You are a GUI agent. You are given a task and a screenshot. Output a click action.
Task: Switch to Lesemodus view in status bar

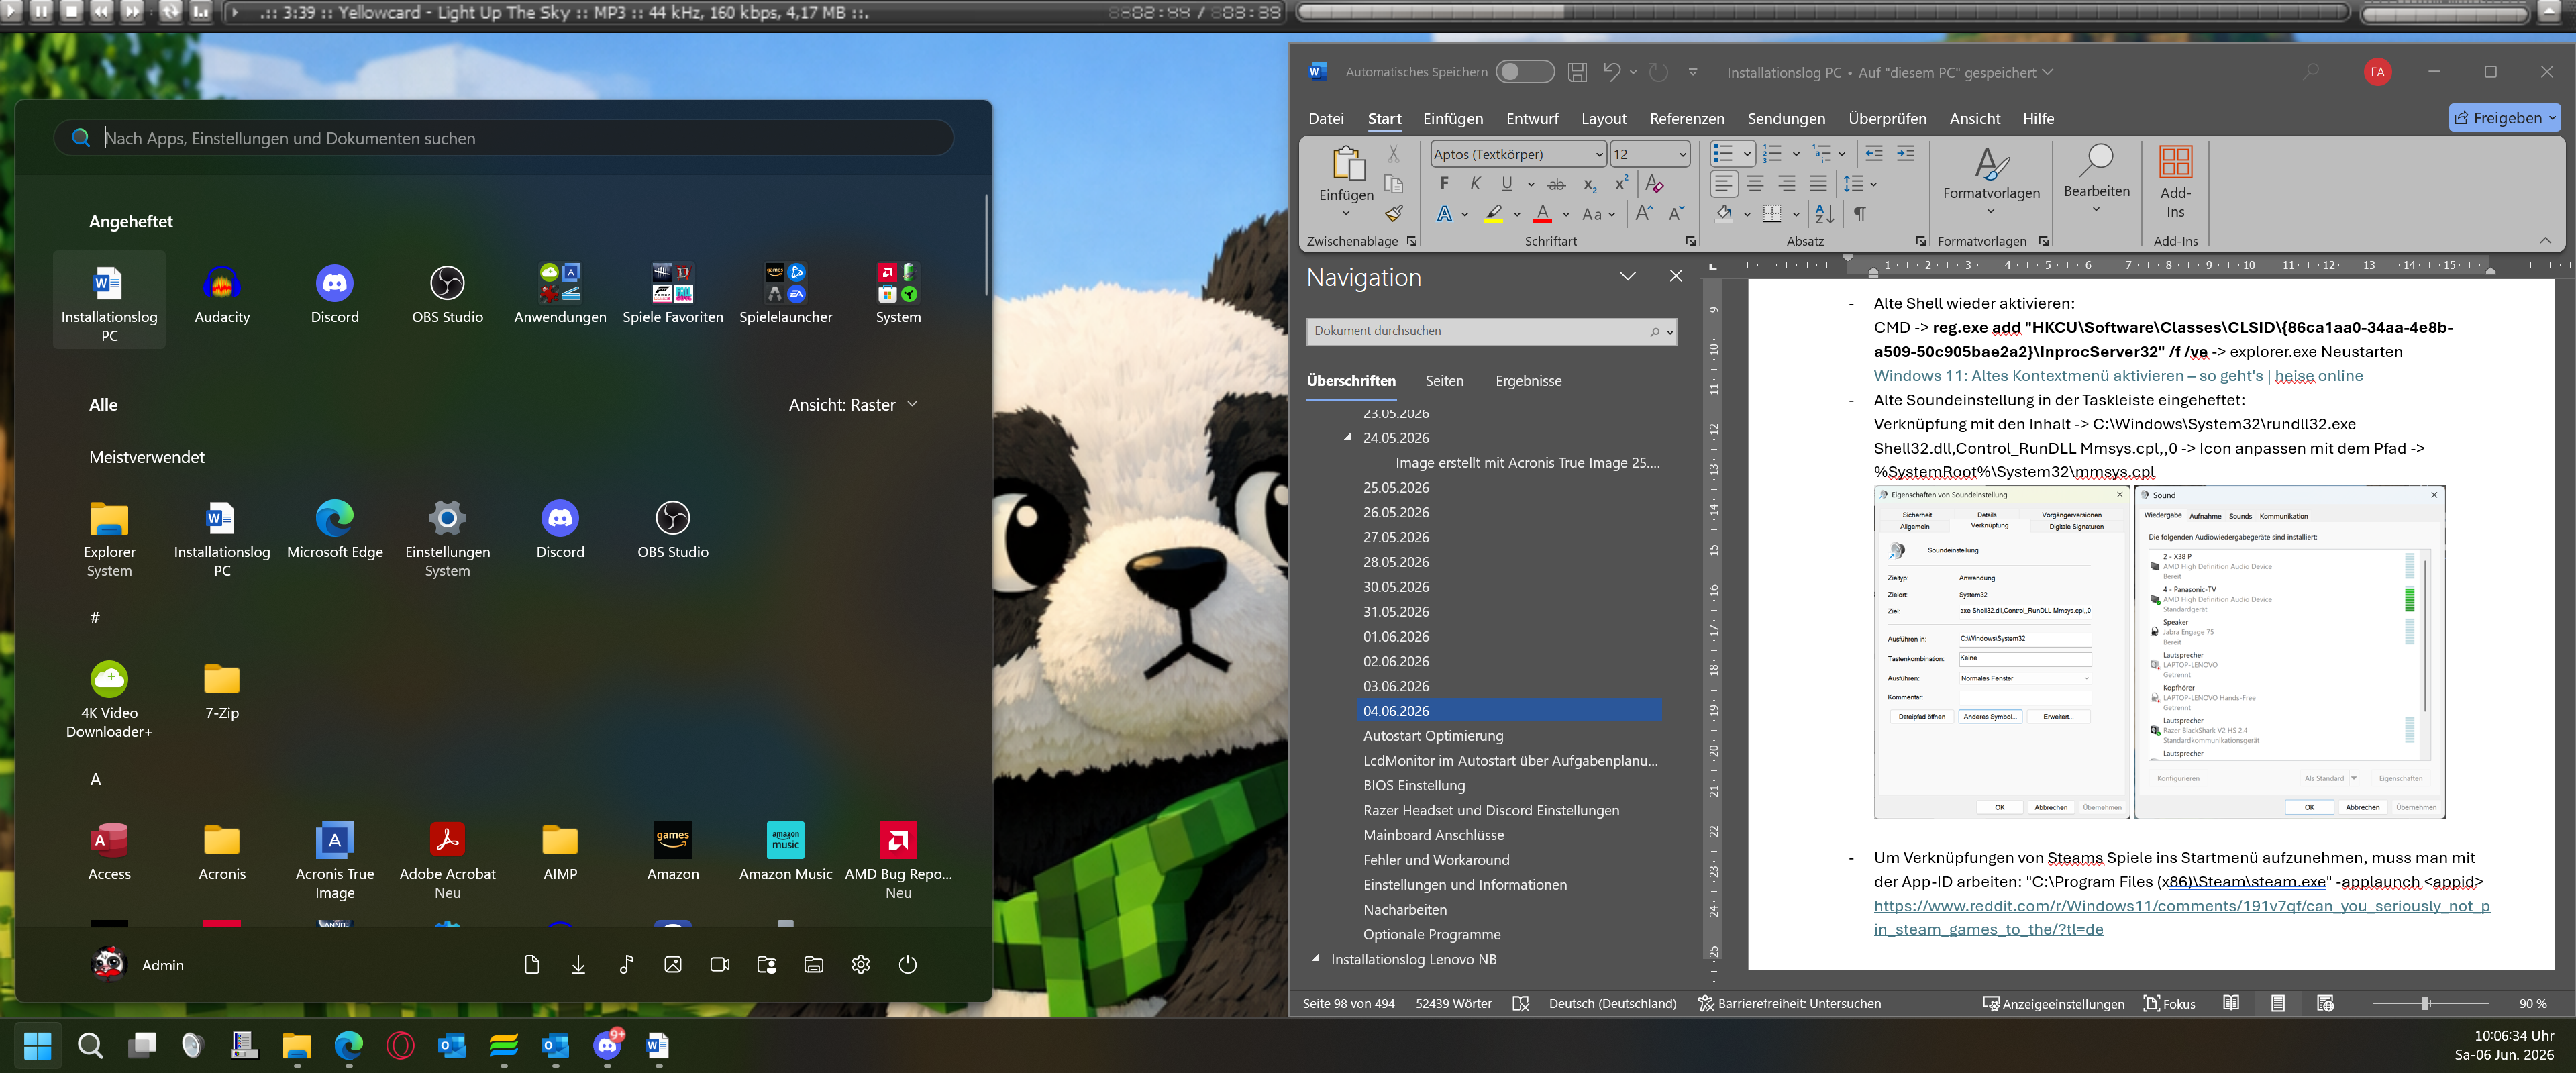(2230, 1003)
